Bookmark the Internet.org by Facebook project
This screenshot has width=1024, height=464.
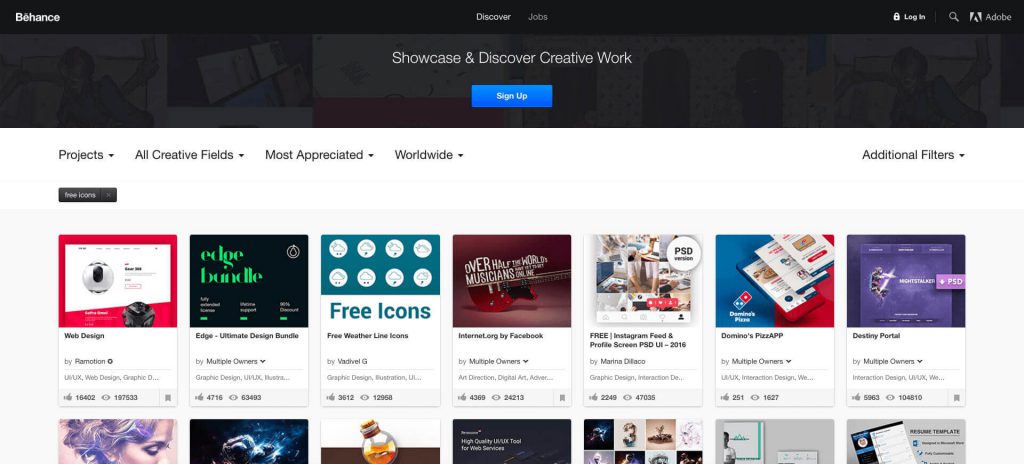(562, 397)
